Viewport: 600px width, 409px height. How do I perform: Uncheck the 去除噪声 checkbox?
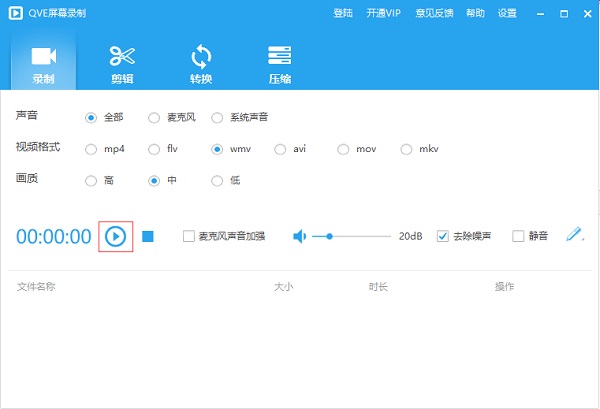click(x=443, y=237)
